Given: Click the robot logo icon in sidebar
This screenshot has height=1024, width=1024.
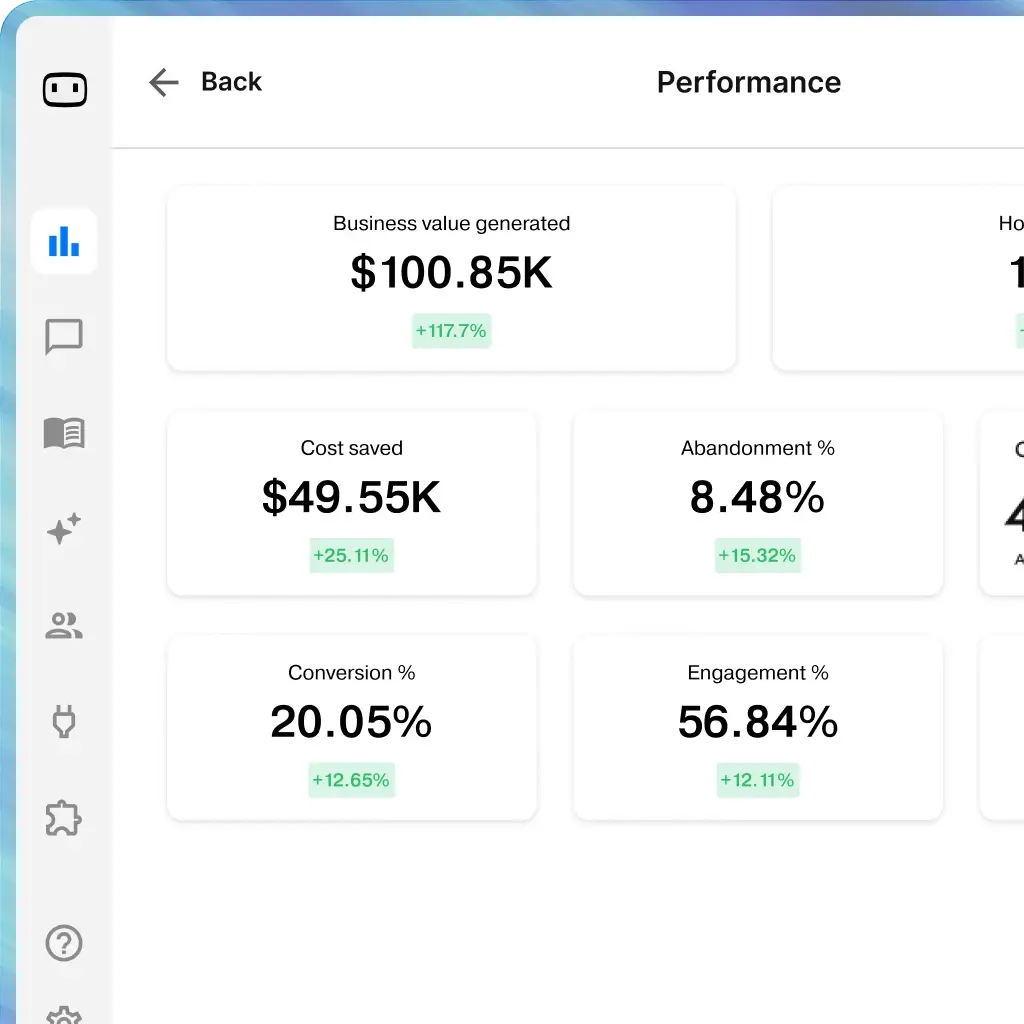Looking at the screenshot, I should pyautogui.click(x=64, y=90).
